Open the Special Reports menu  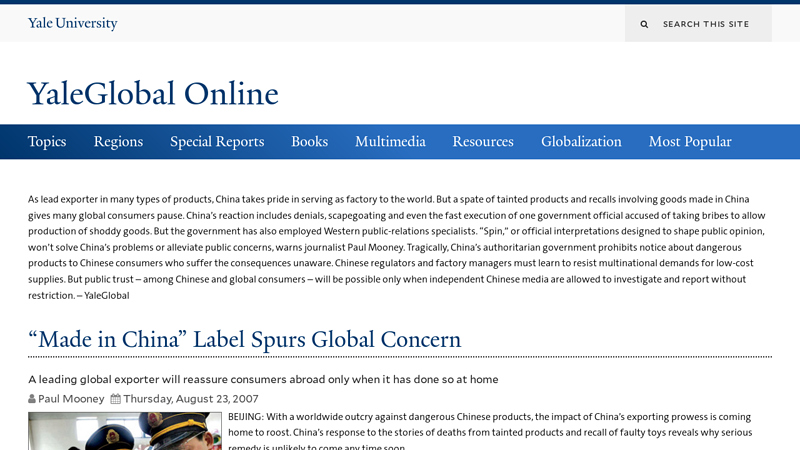point(217,141)
